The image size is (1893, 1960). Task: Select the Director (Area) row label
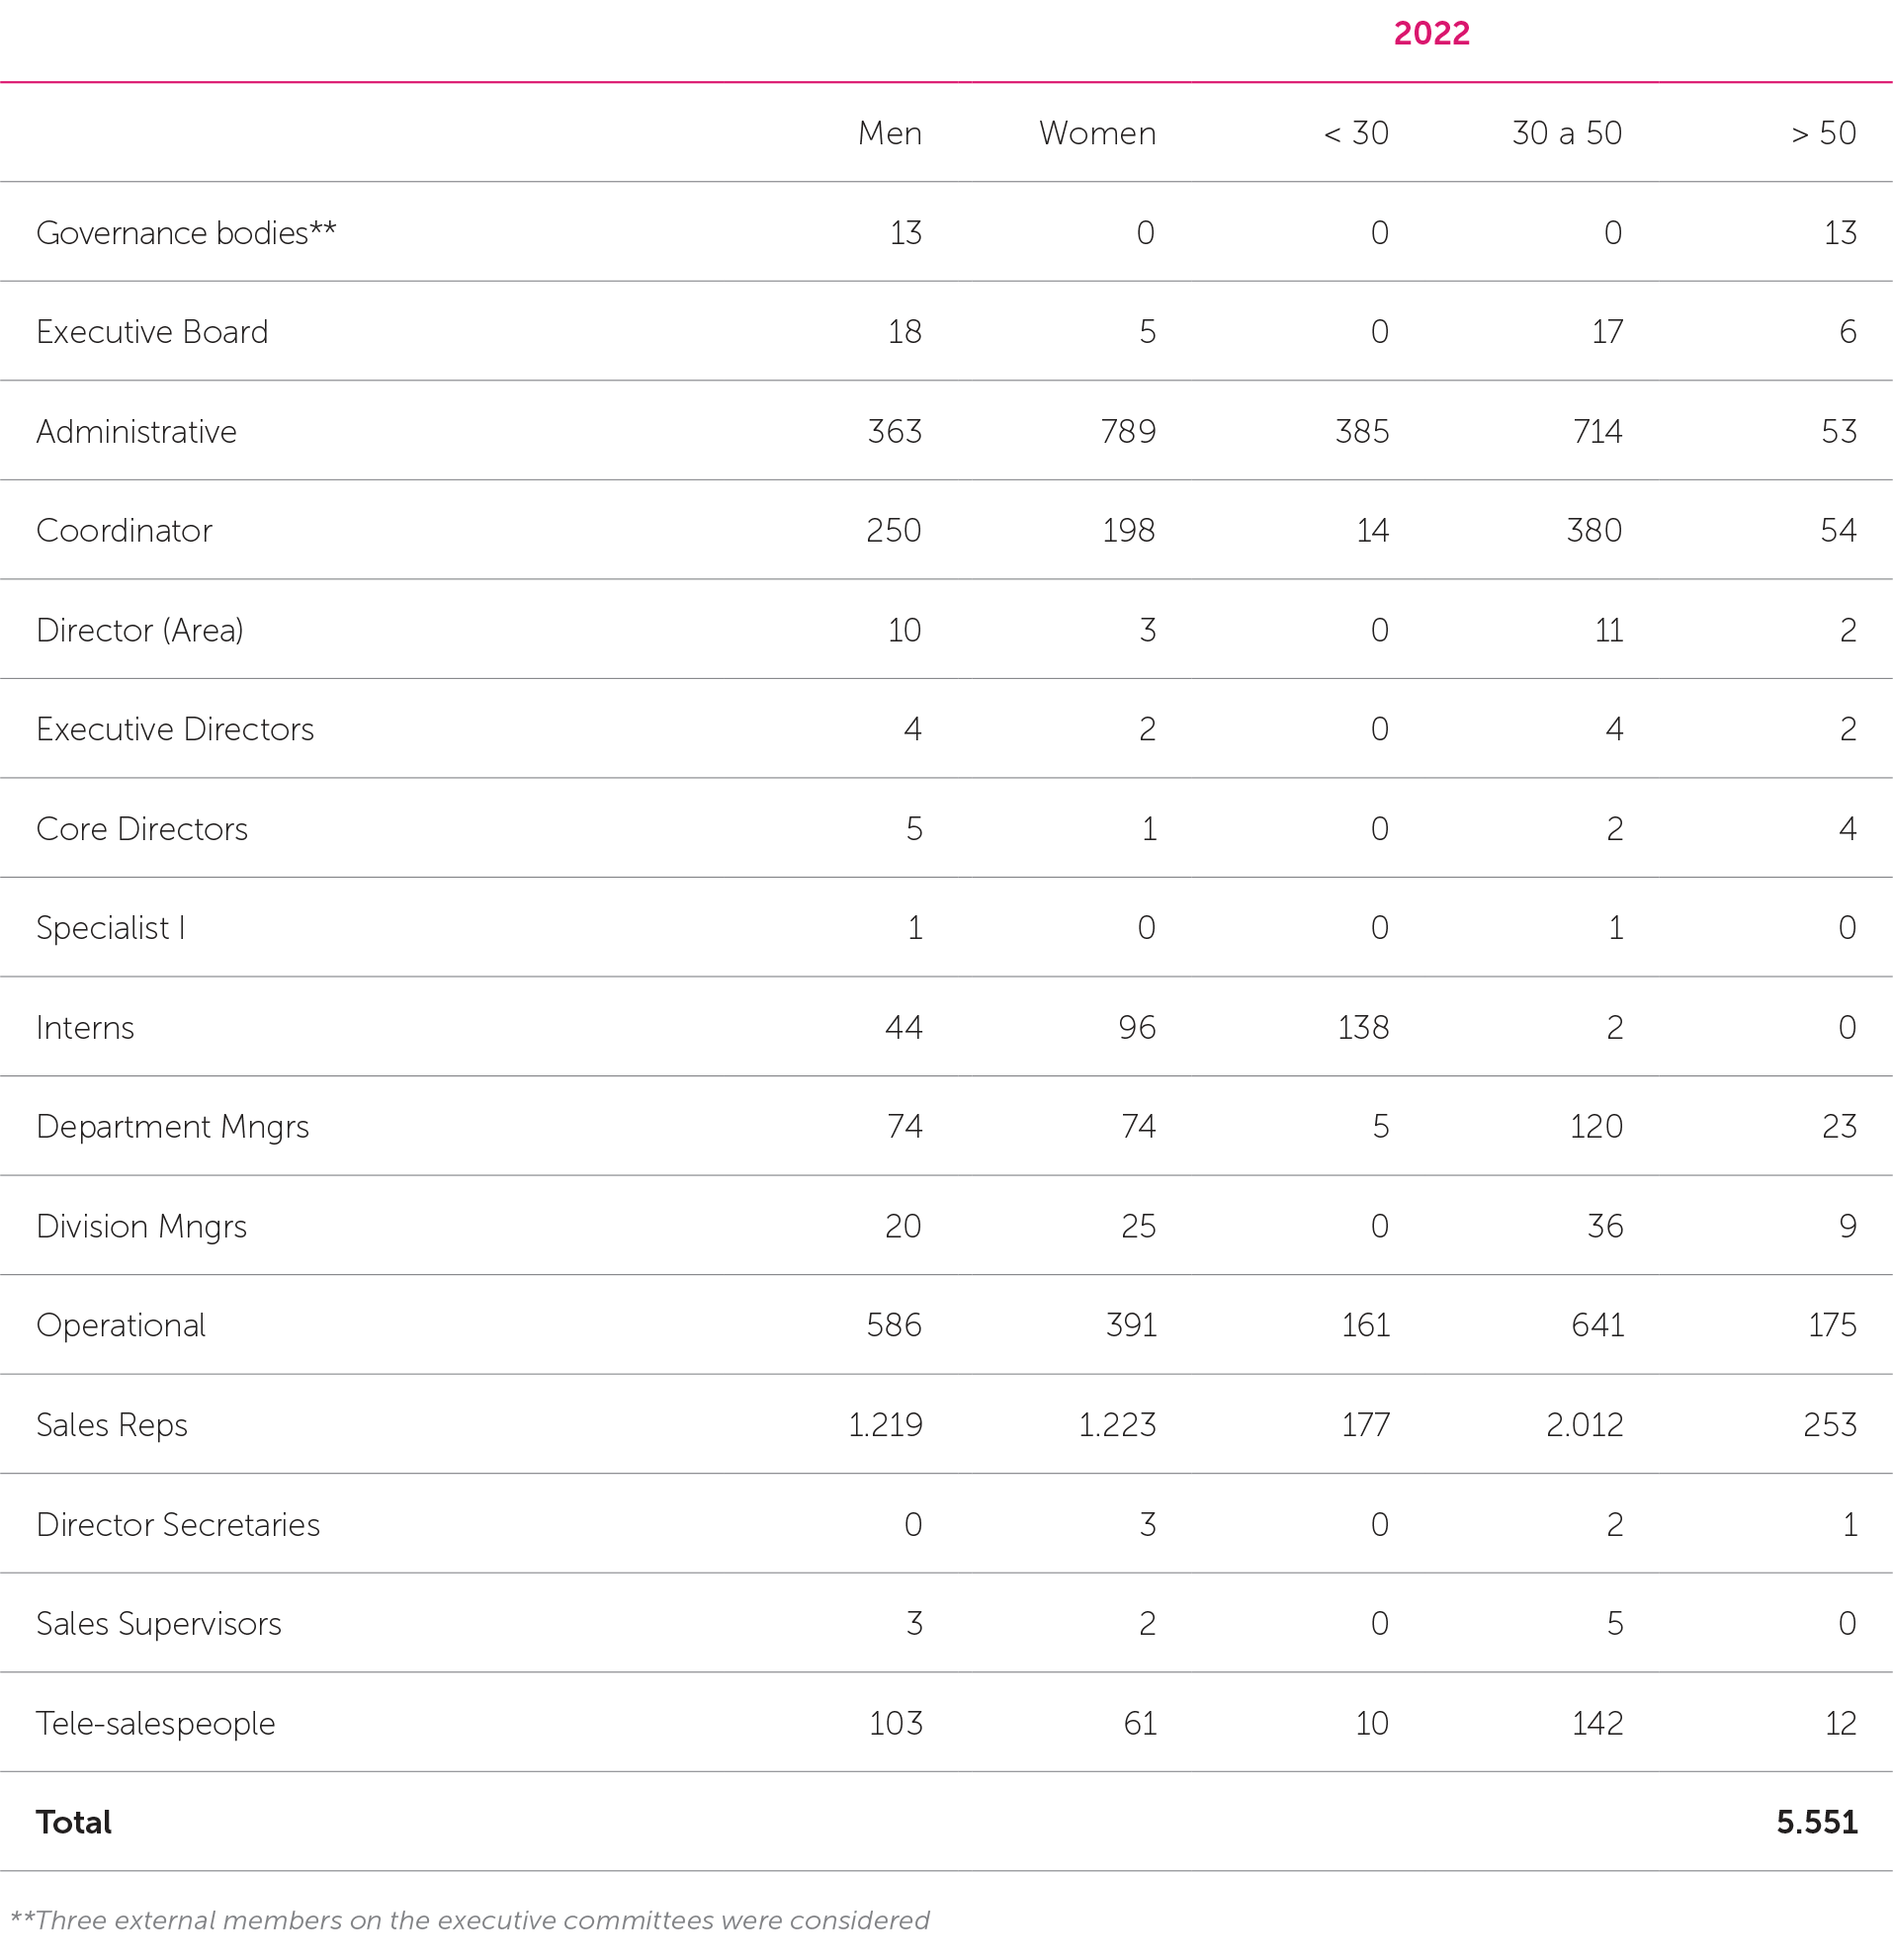tap(140, 630)
